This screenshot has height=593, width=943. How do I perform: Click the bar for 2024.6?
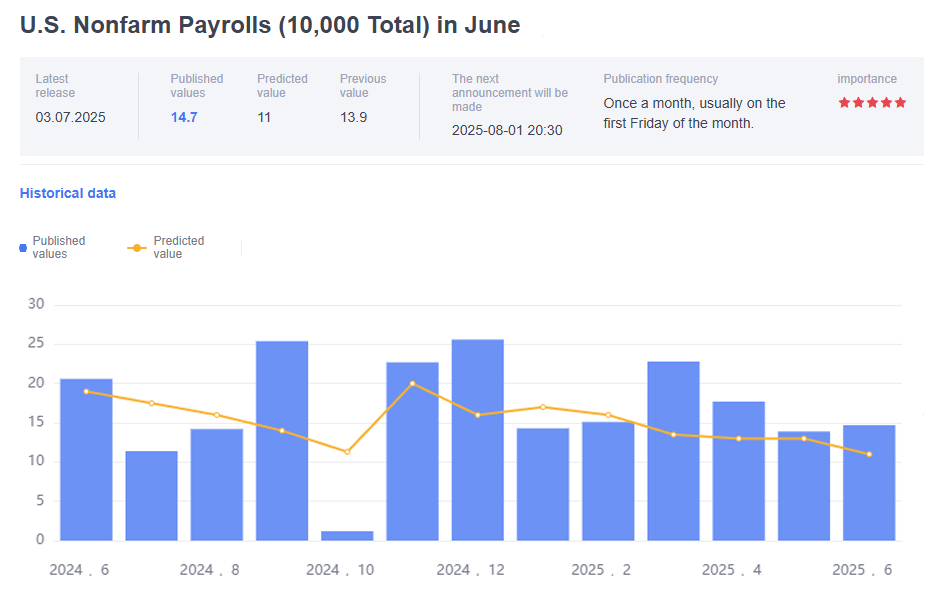[x=86, y=460]
